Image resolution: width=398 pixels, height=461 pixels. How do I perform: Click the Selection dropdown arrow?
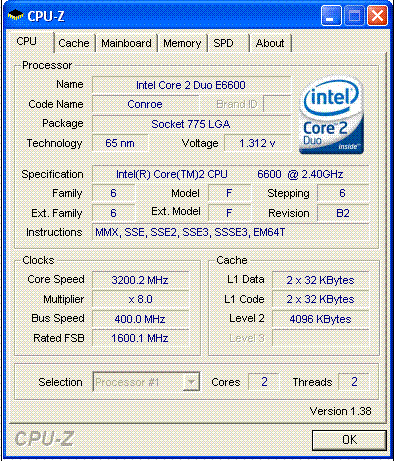[x=191, y=382]
